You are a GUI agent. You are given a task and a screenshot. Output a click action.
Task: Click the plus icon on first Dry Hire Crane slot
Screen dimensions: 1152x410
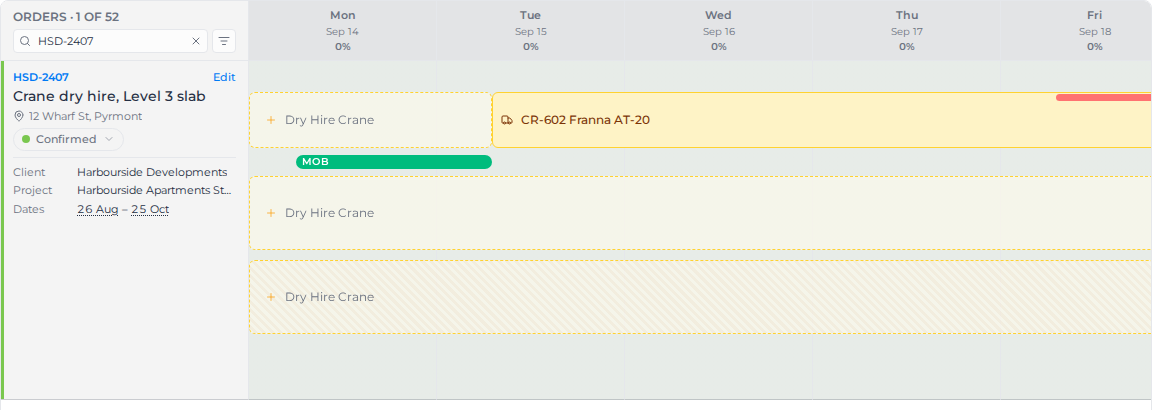270,120
